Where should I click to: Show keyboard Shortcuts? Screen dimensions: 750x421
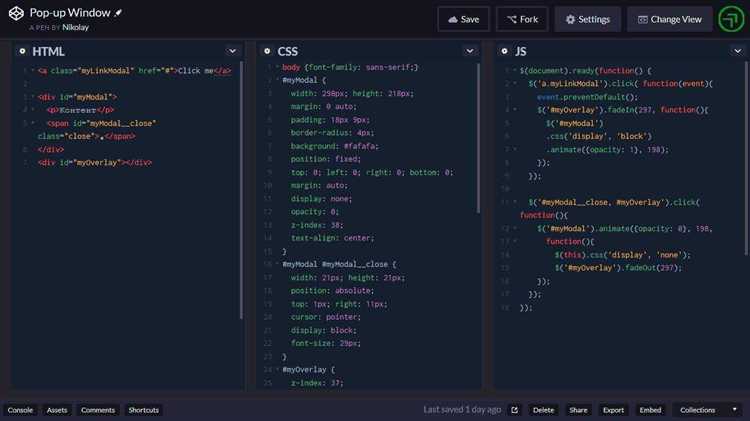143,410
